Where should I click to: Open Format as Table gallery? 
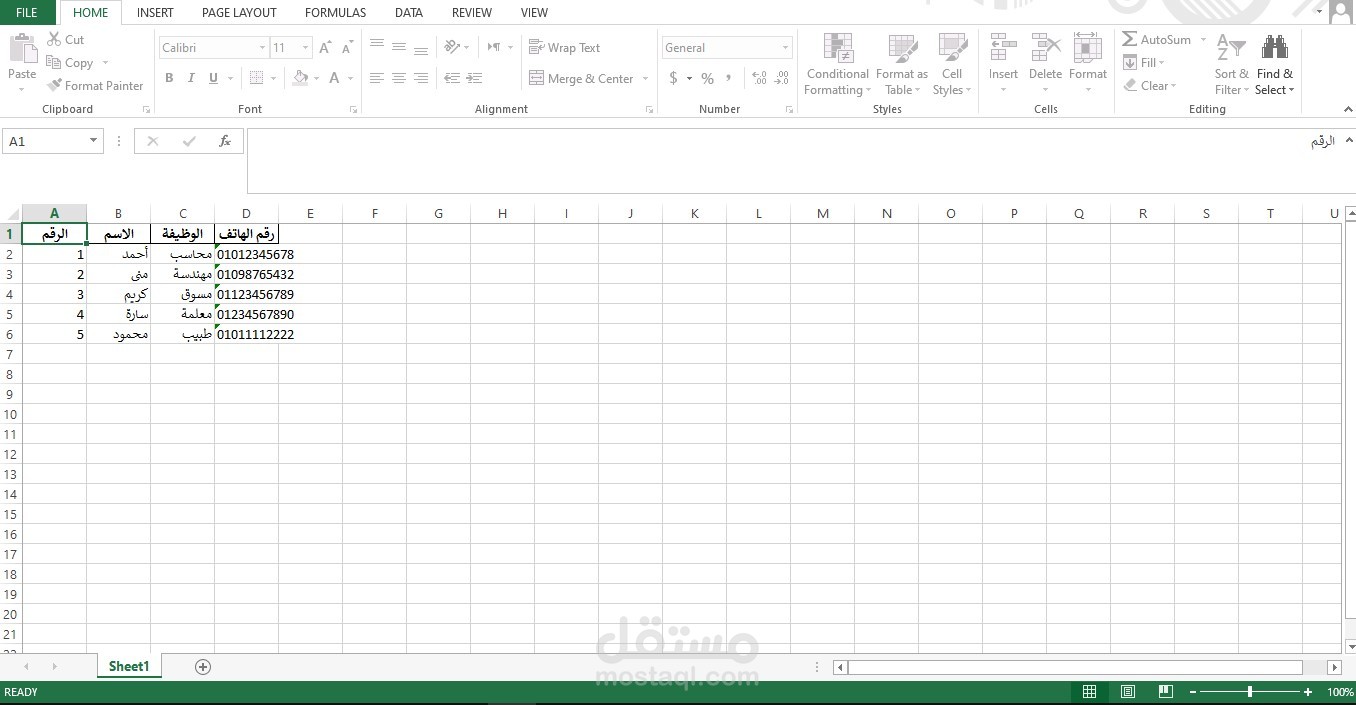902,65
